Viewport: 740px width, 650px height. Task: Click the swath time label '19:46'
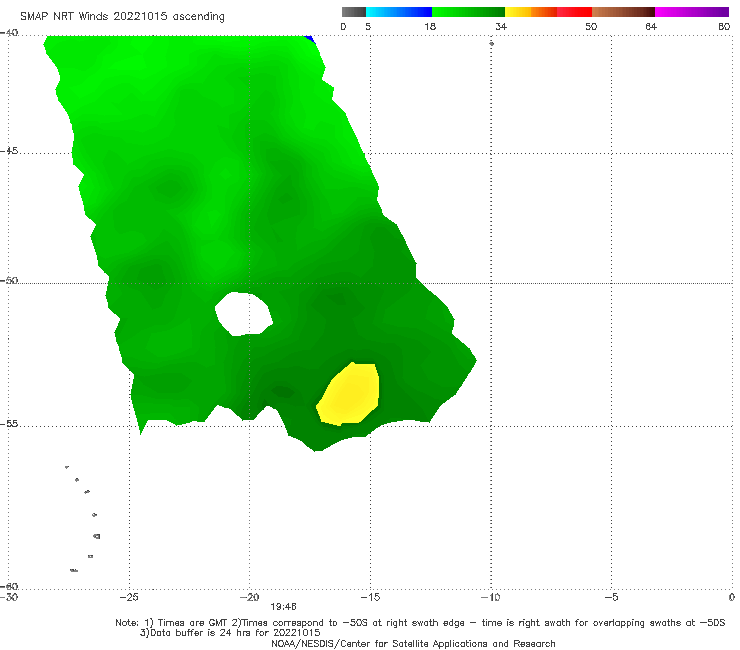click(283, 607)
